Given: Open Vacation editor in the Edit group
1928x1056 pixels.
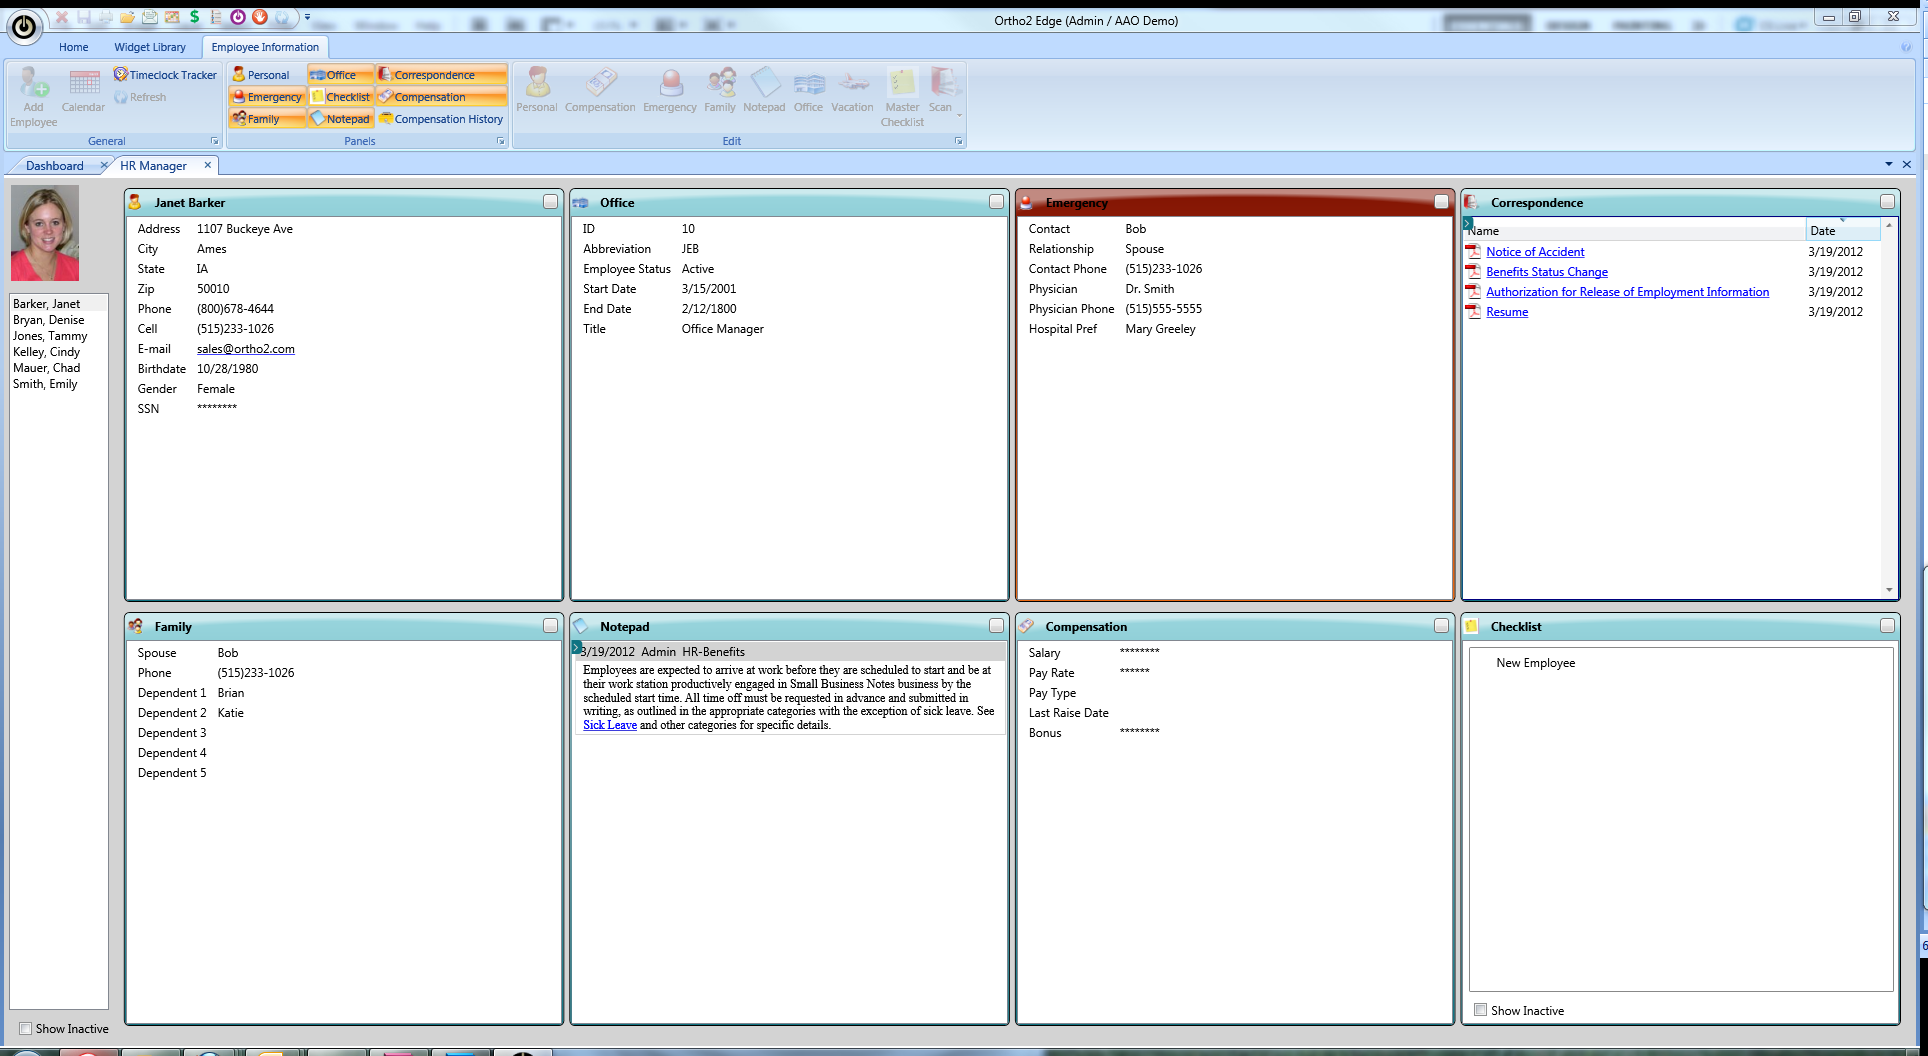Looking at the screenshot, I should [x=852, y=91].
